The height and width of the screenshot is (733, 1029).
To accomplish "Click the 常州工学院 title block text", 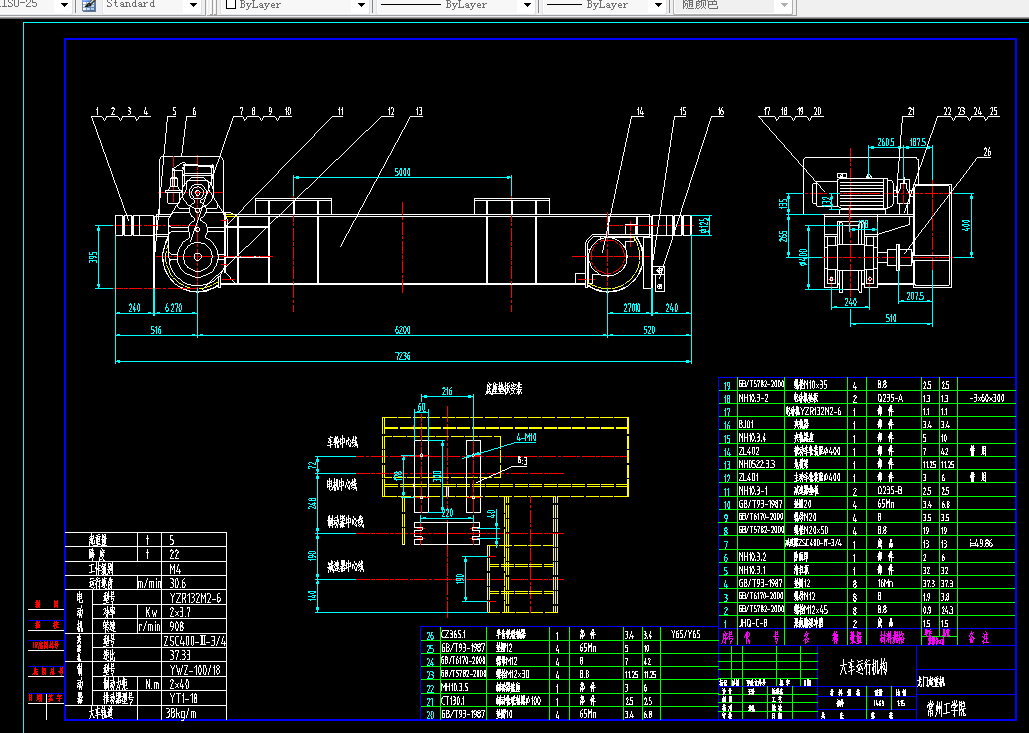I will coord(946,708).
